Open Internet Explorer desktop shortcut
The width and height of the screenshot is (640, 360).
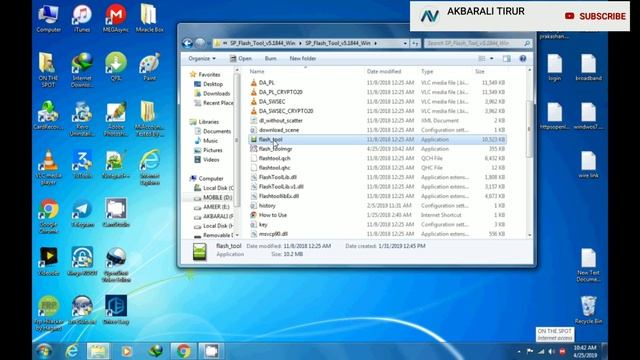point(150,167)
